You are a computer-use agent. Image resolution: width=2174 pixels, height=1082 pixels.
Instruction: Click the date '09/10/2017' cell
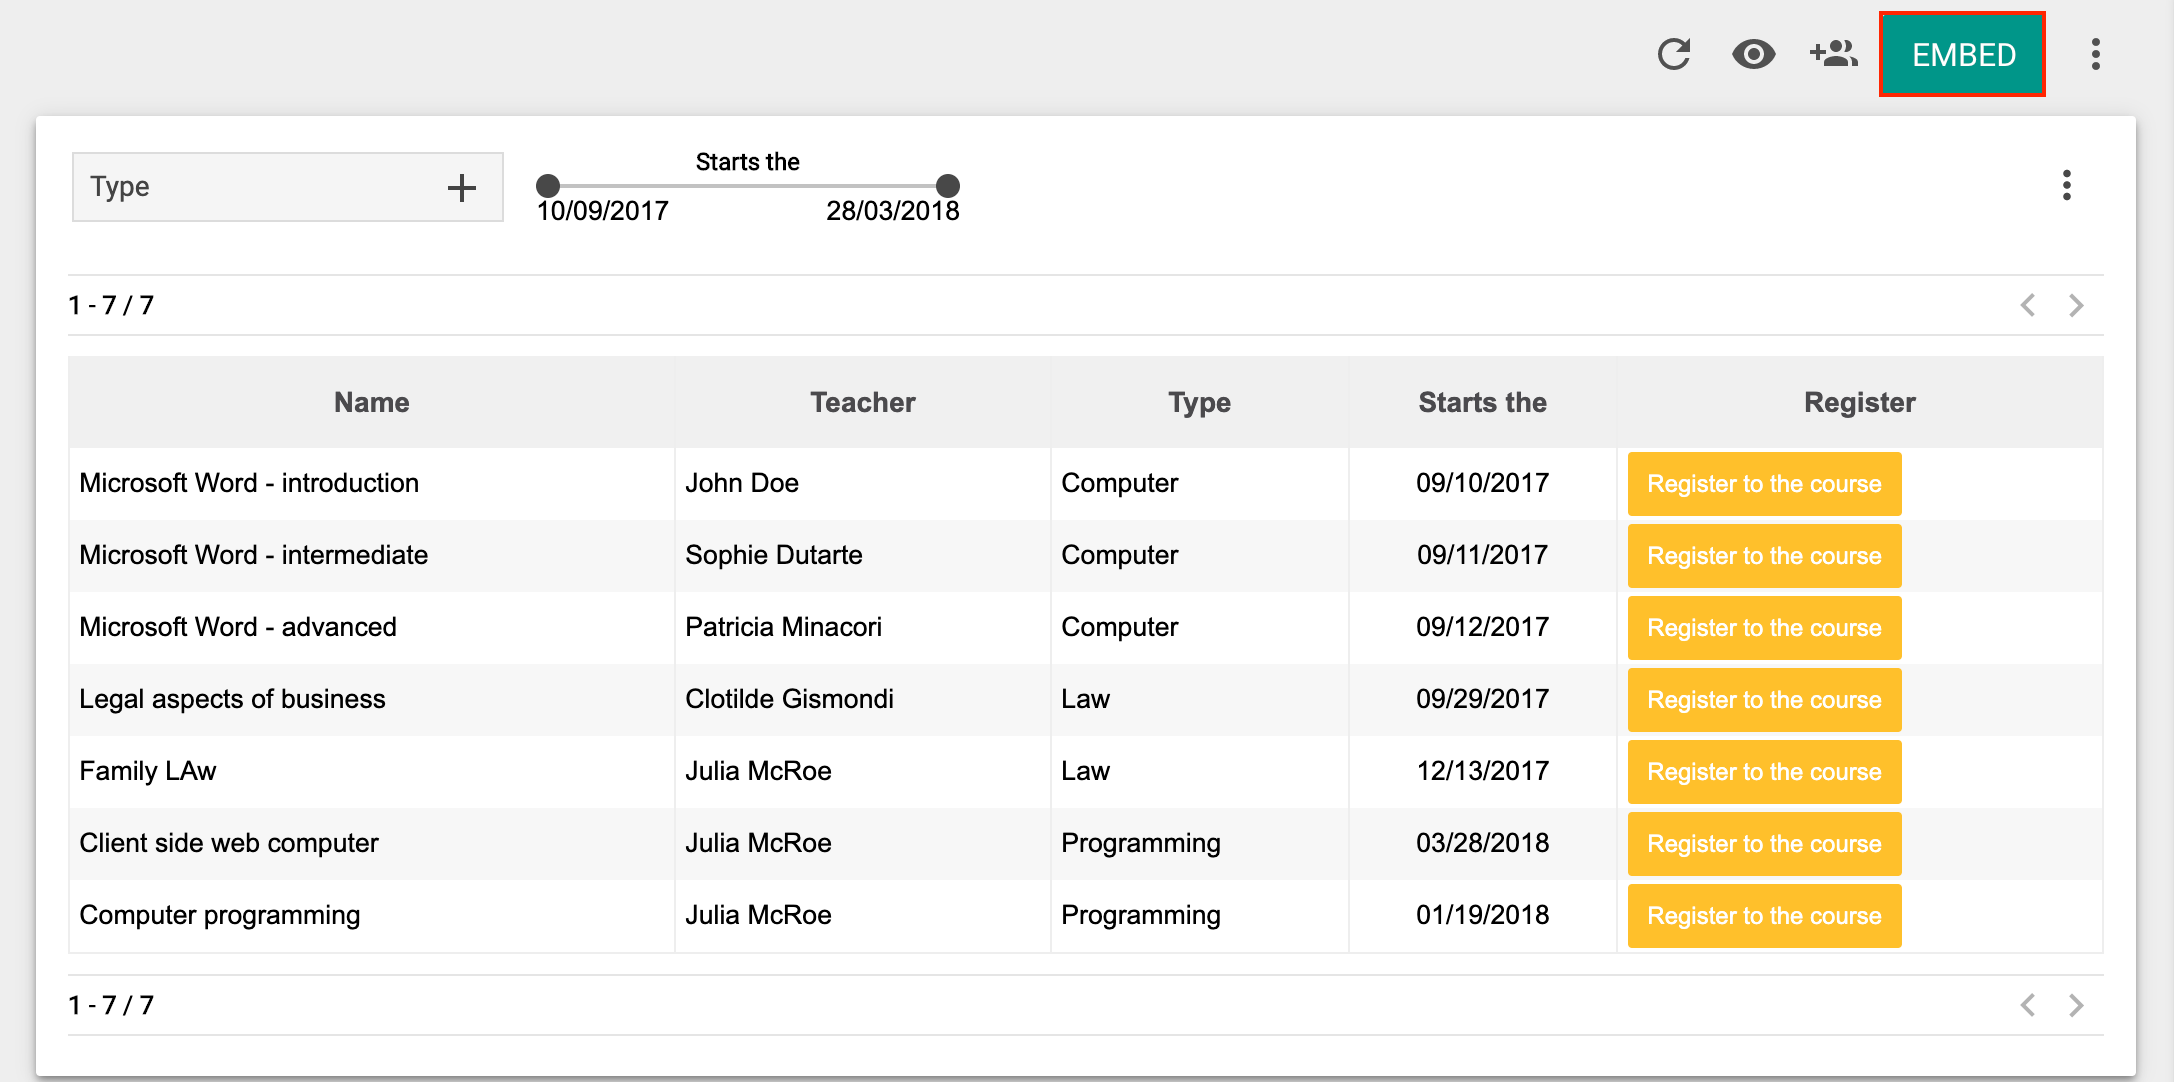click(x=1483, y=483)
